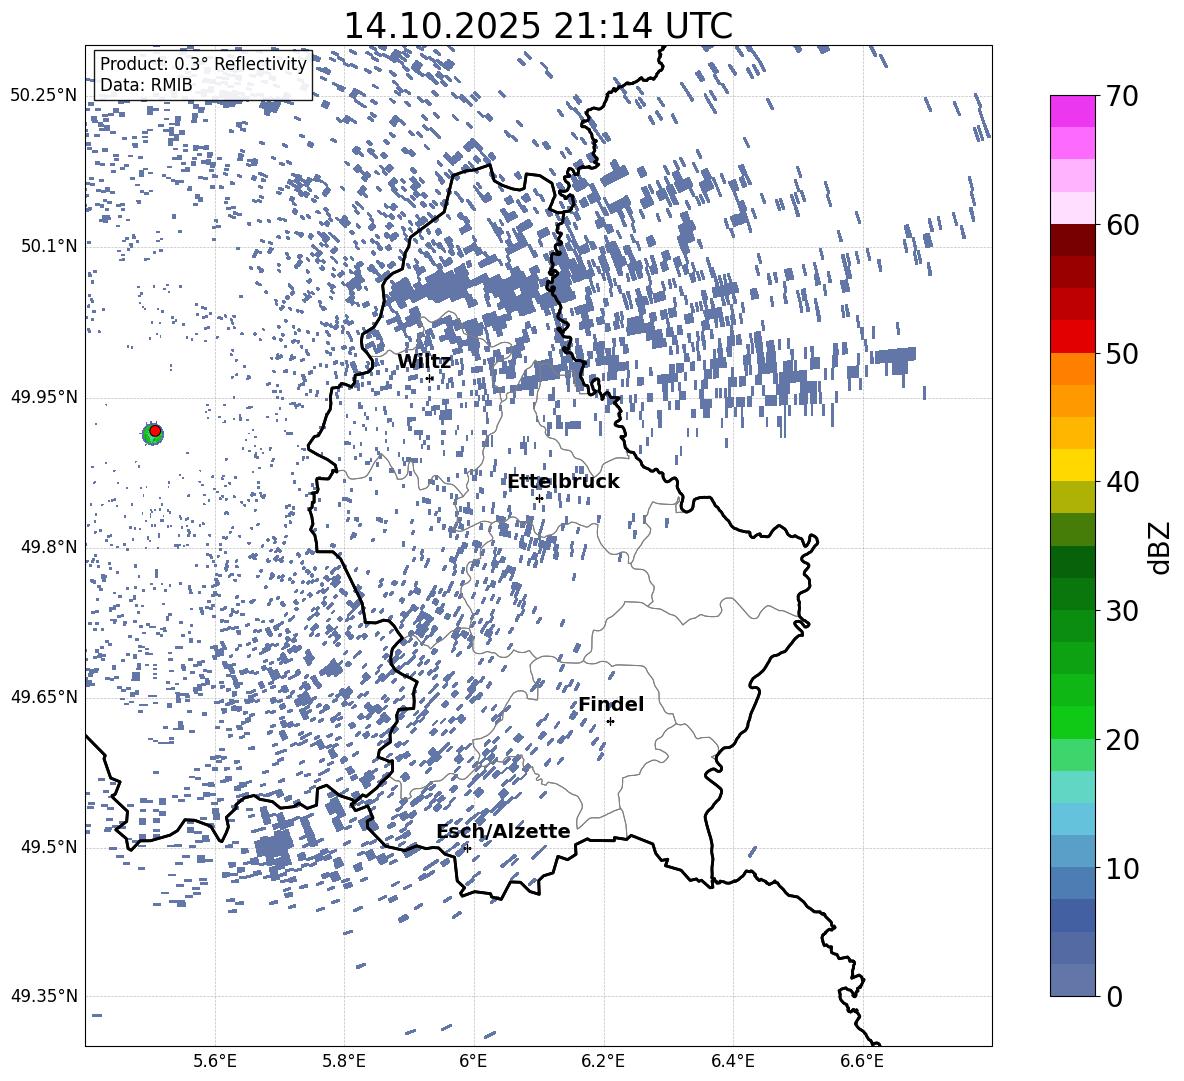This screenshot has height=1081, width=1184.
Task: Click the 5.6°E longitude label
Action: tap(215, 1061)
